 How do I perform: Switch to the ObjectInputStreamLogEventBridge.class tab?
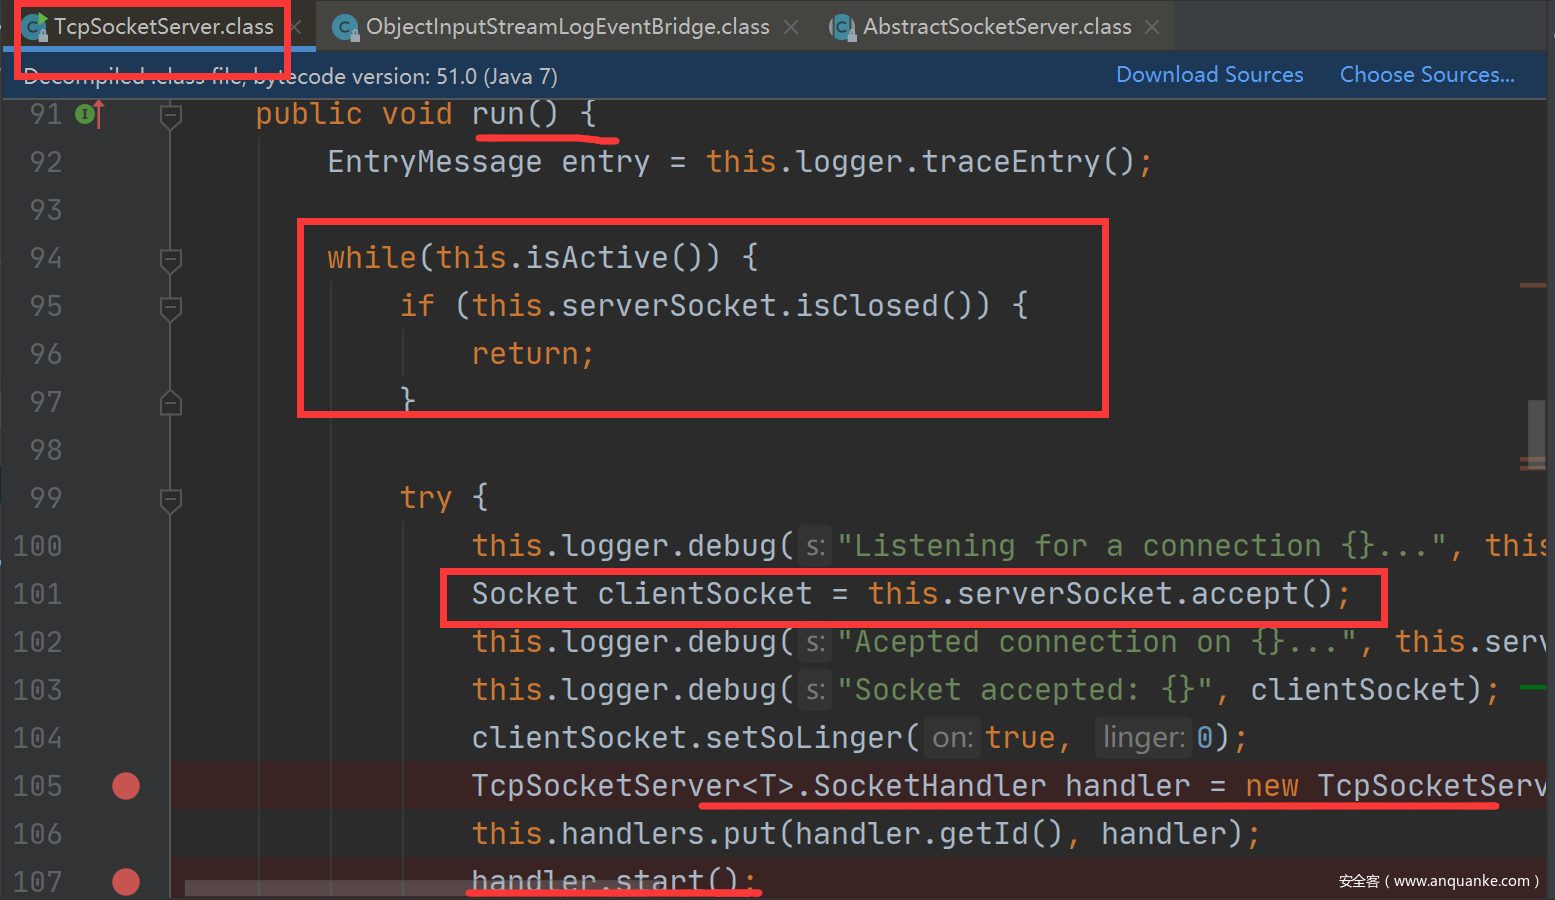[567, 27]
